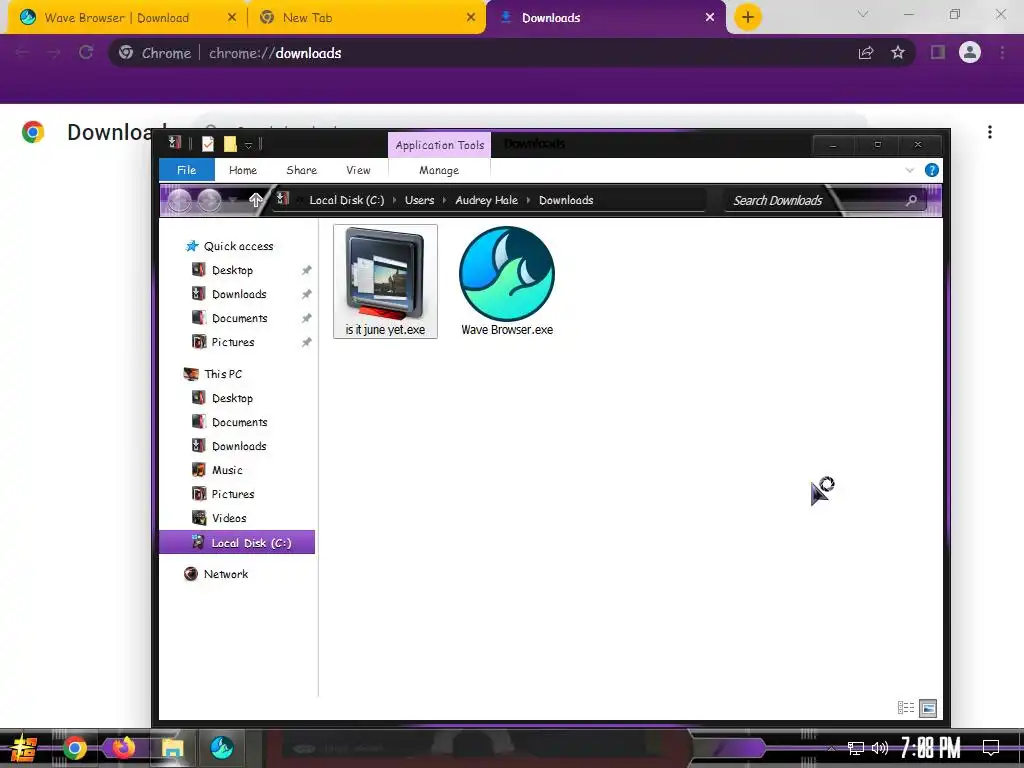Viewport: 1024px width, 768px height.
Task: Click New Folder icon in quick access toolbar
Action: coord(230,144)
